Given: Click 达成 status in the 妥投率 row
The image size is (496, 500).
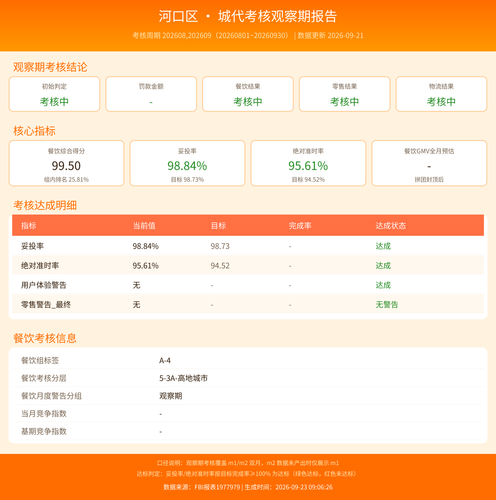Looking at the screenshot, I should (383, 246).
